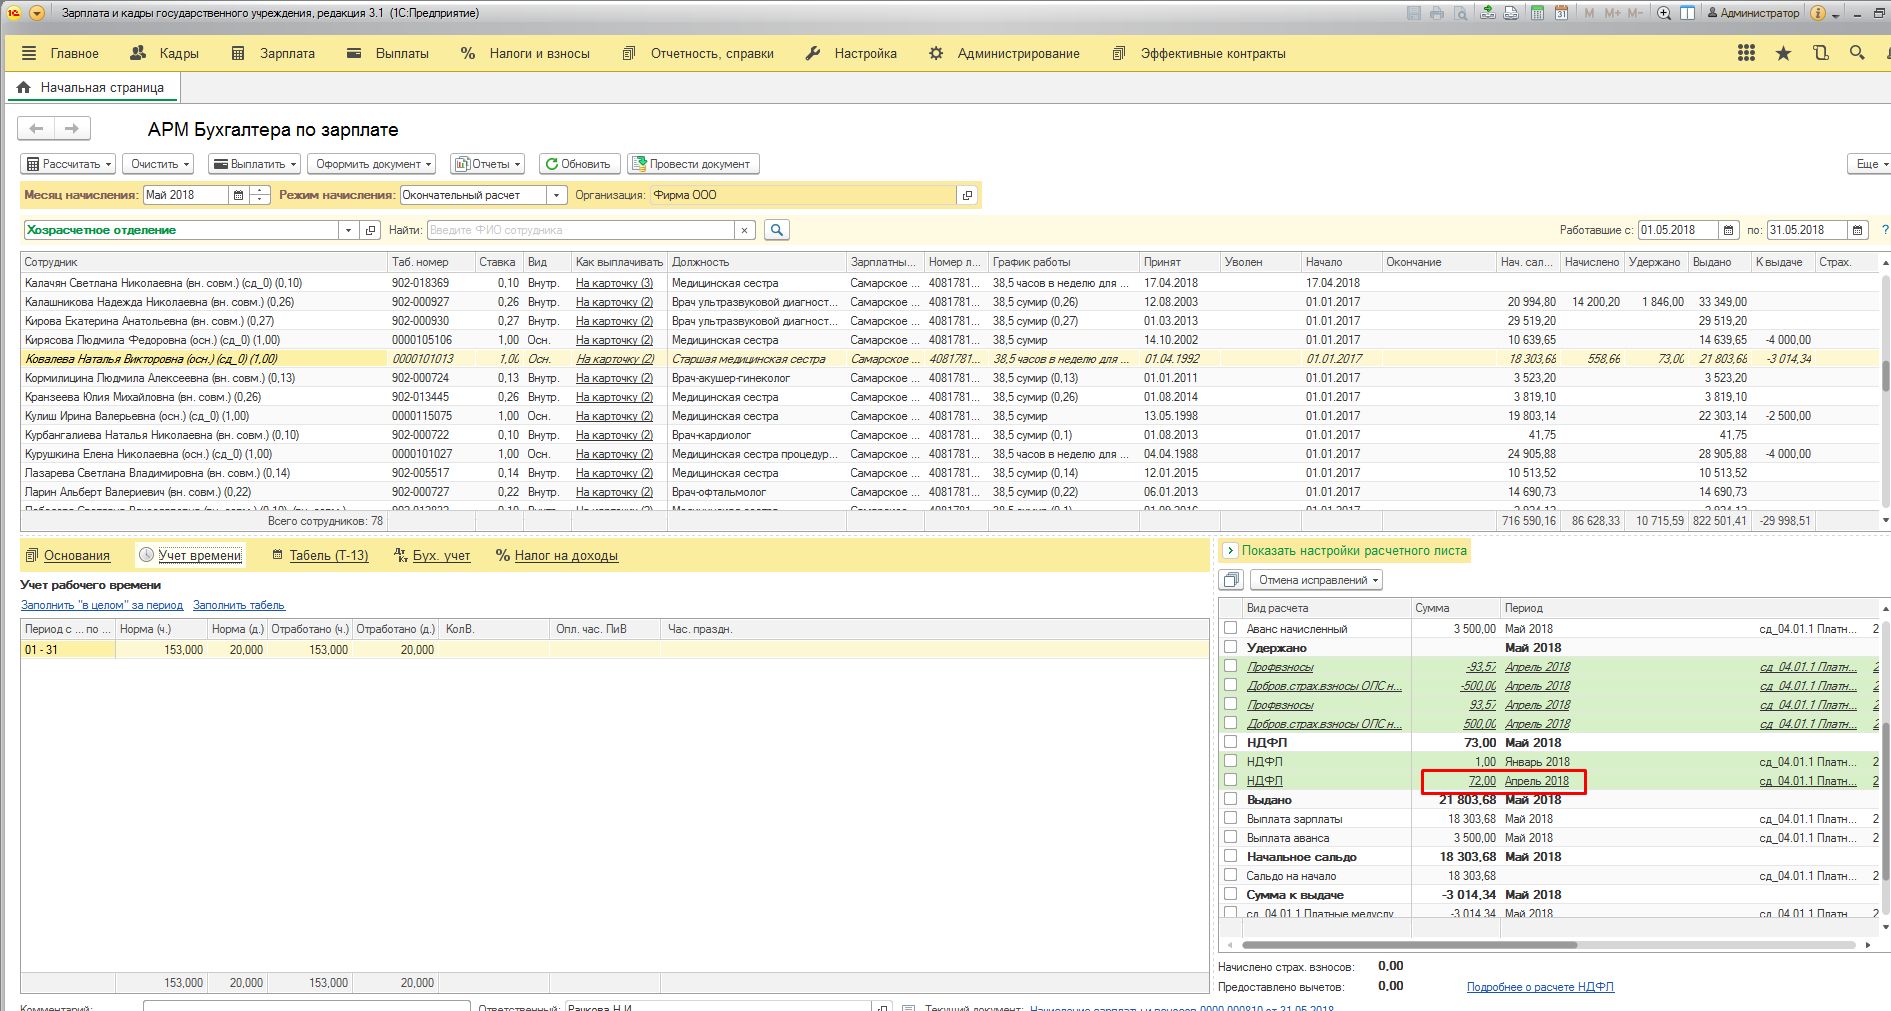Open calendar picker for Месяц начисления
The image size is (1891, 1011).
click(238, 195)
